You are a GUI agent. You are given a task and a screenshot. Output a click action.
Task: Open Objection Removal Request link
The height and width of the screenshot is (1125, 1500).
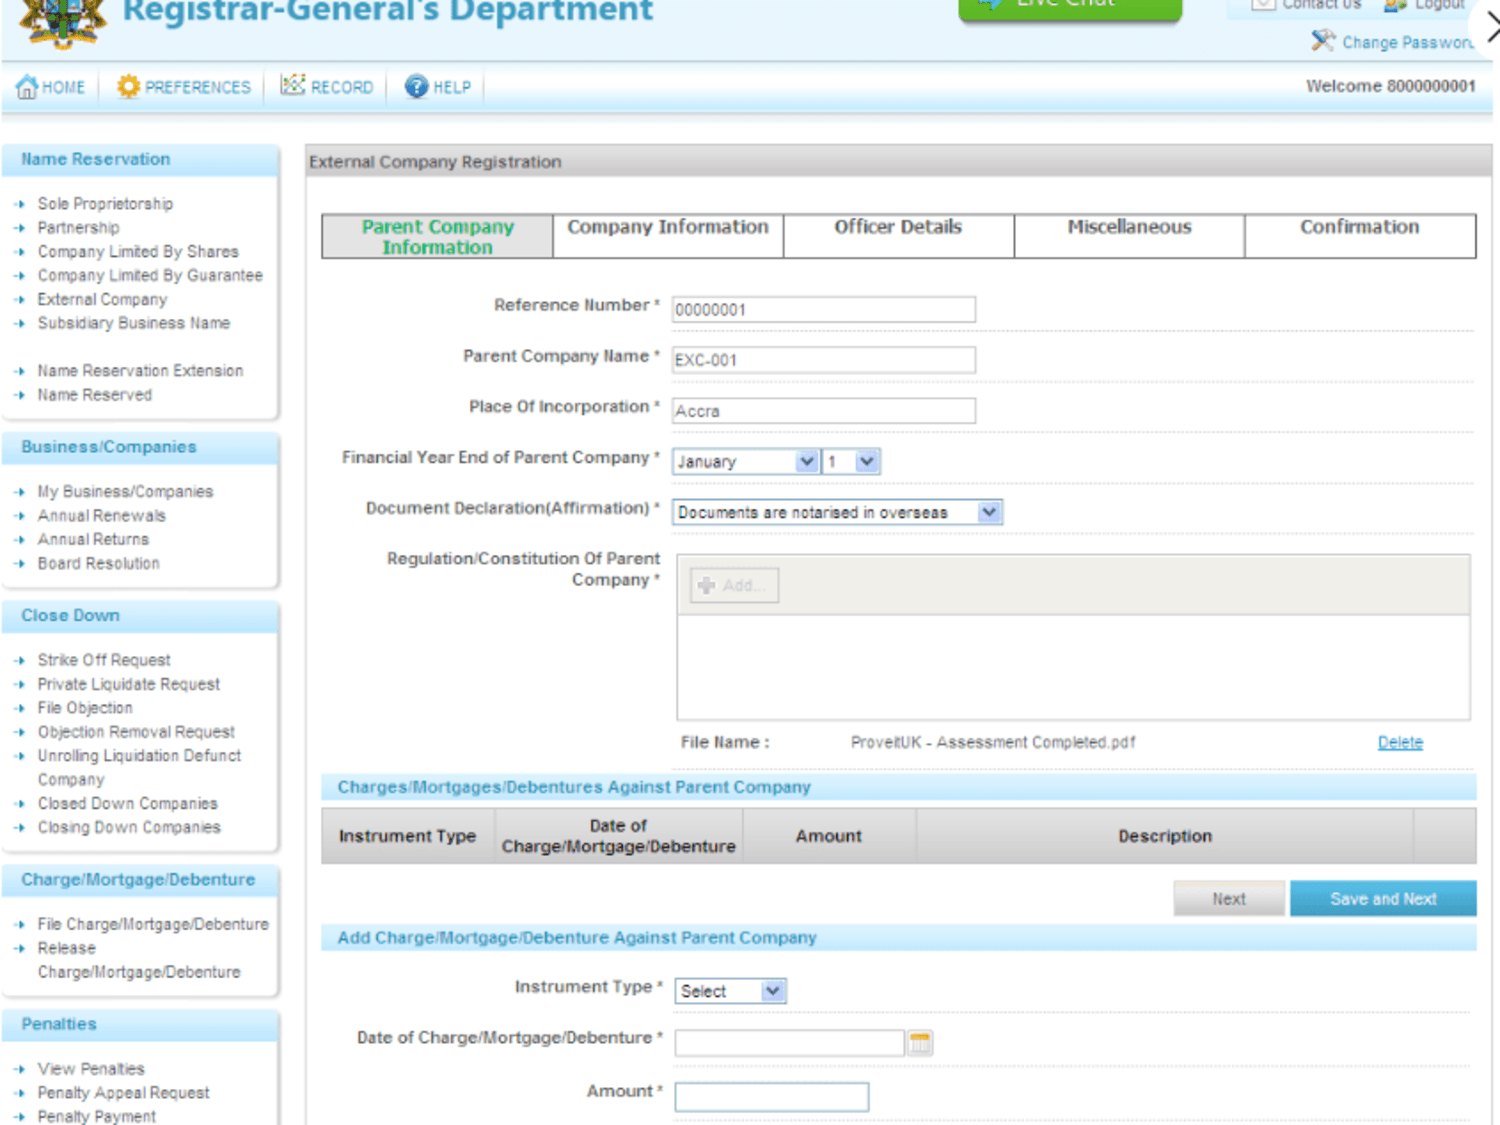click(136, 732)
